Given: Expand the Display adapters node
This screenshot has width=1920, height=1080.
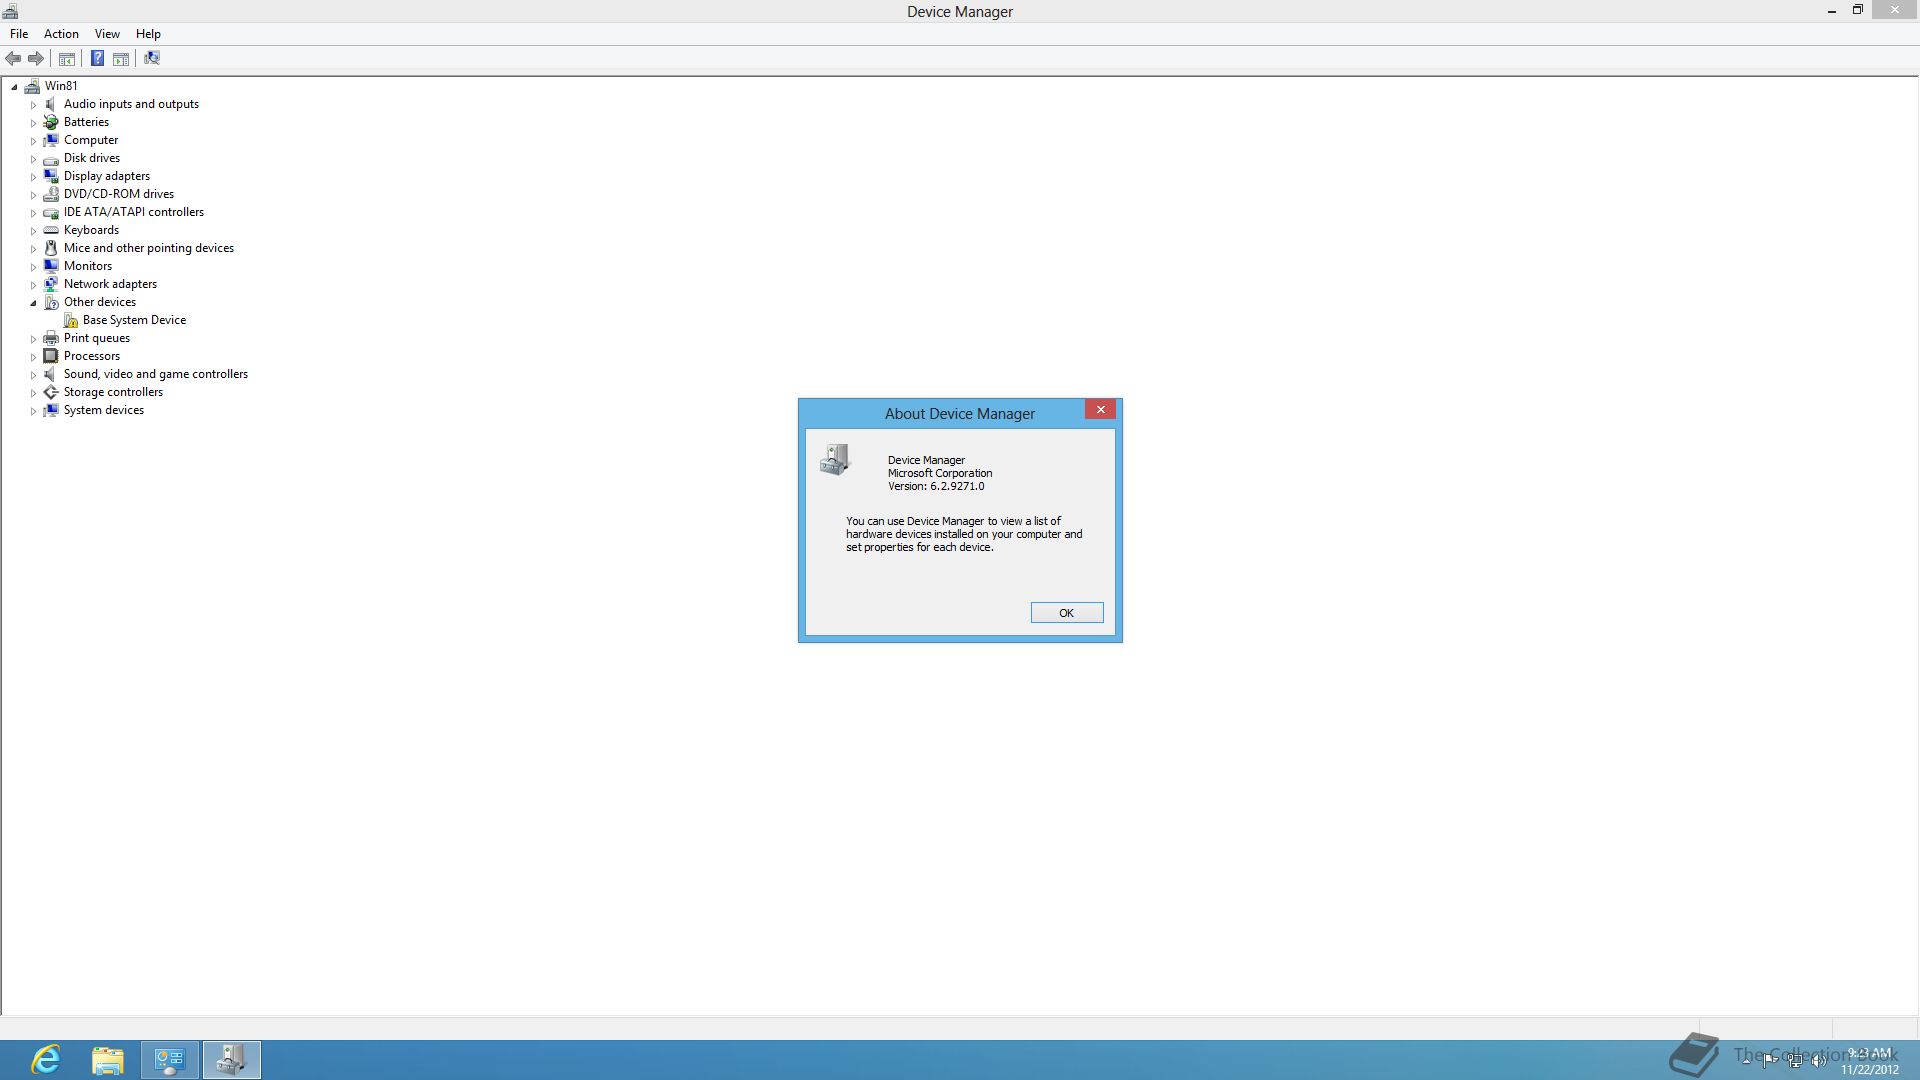Looking at the screenshot, I should pyautogui.click(x=33, y=177).
